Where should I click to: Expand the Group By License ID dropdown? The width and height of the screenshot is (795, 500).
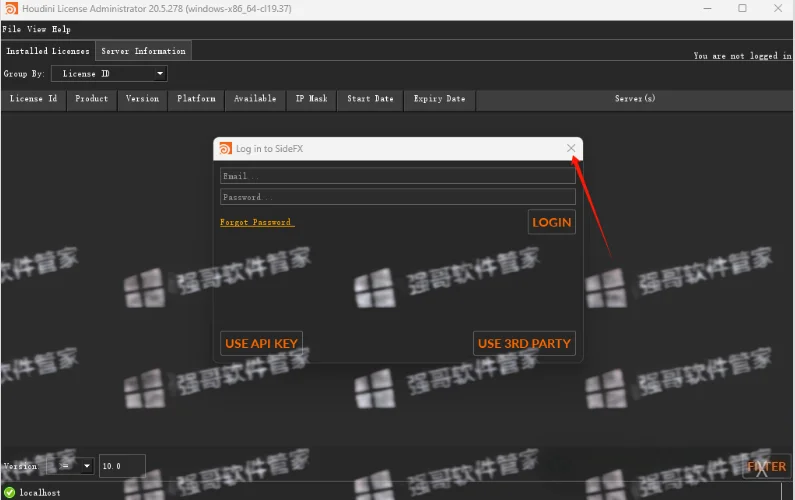[109, 74]
